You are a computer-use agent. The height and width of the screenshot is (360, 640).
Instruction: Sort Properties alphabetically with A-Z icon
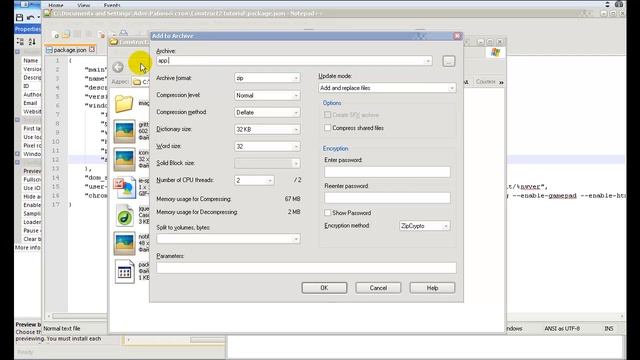click(32, 41)
